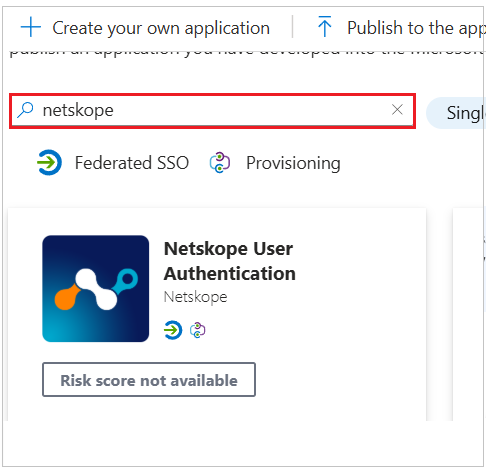Select the Provisioning label
The image size is (486, 467).
293,163
